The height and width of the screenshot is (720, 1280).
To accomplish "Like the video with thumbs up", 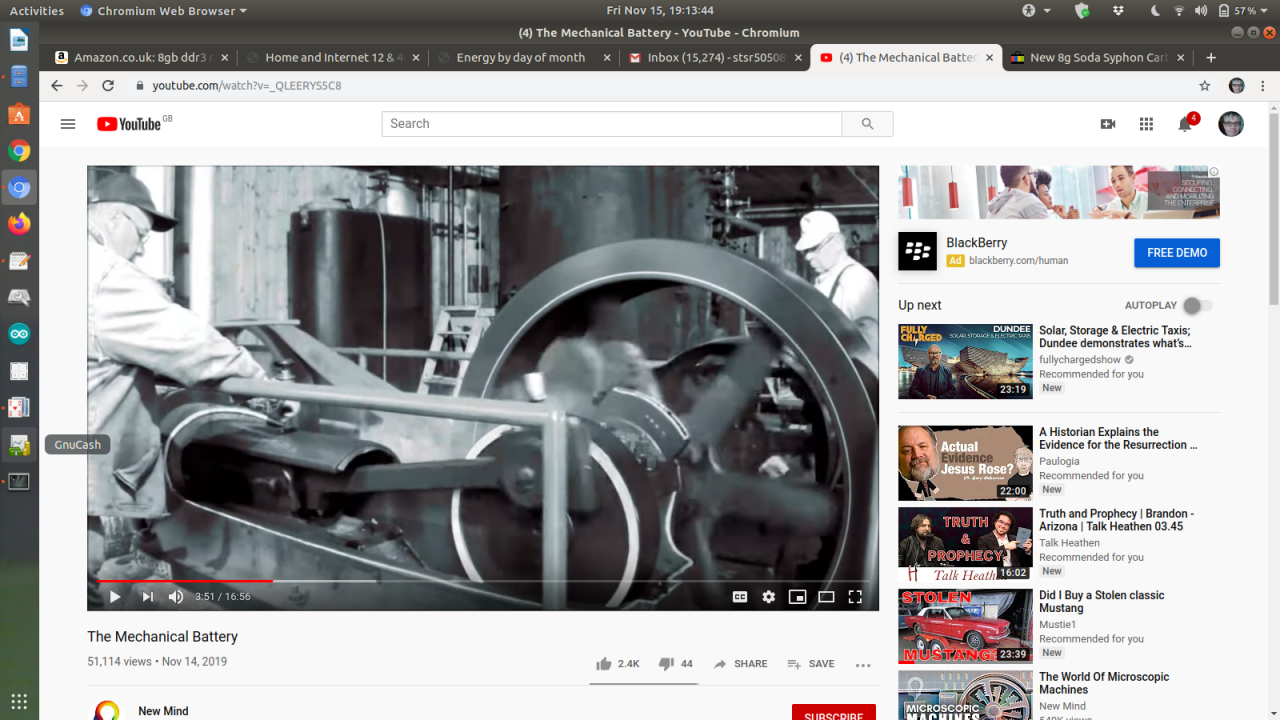I will tap(604, 664).
